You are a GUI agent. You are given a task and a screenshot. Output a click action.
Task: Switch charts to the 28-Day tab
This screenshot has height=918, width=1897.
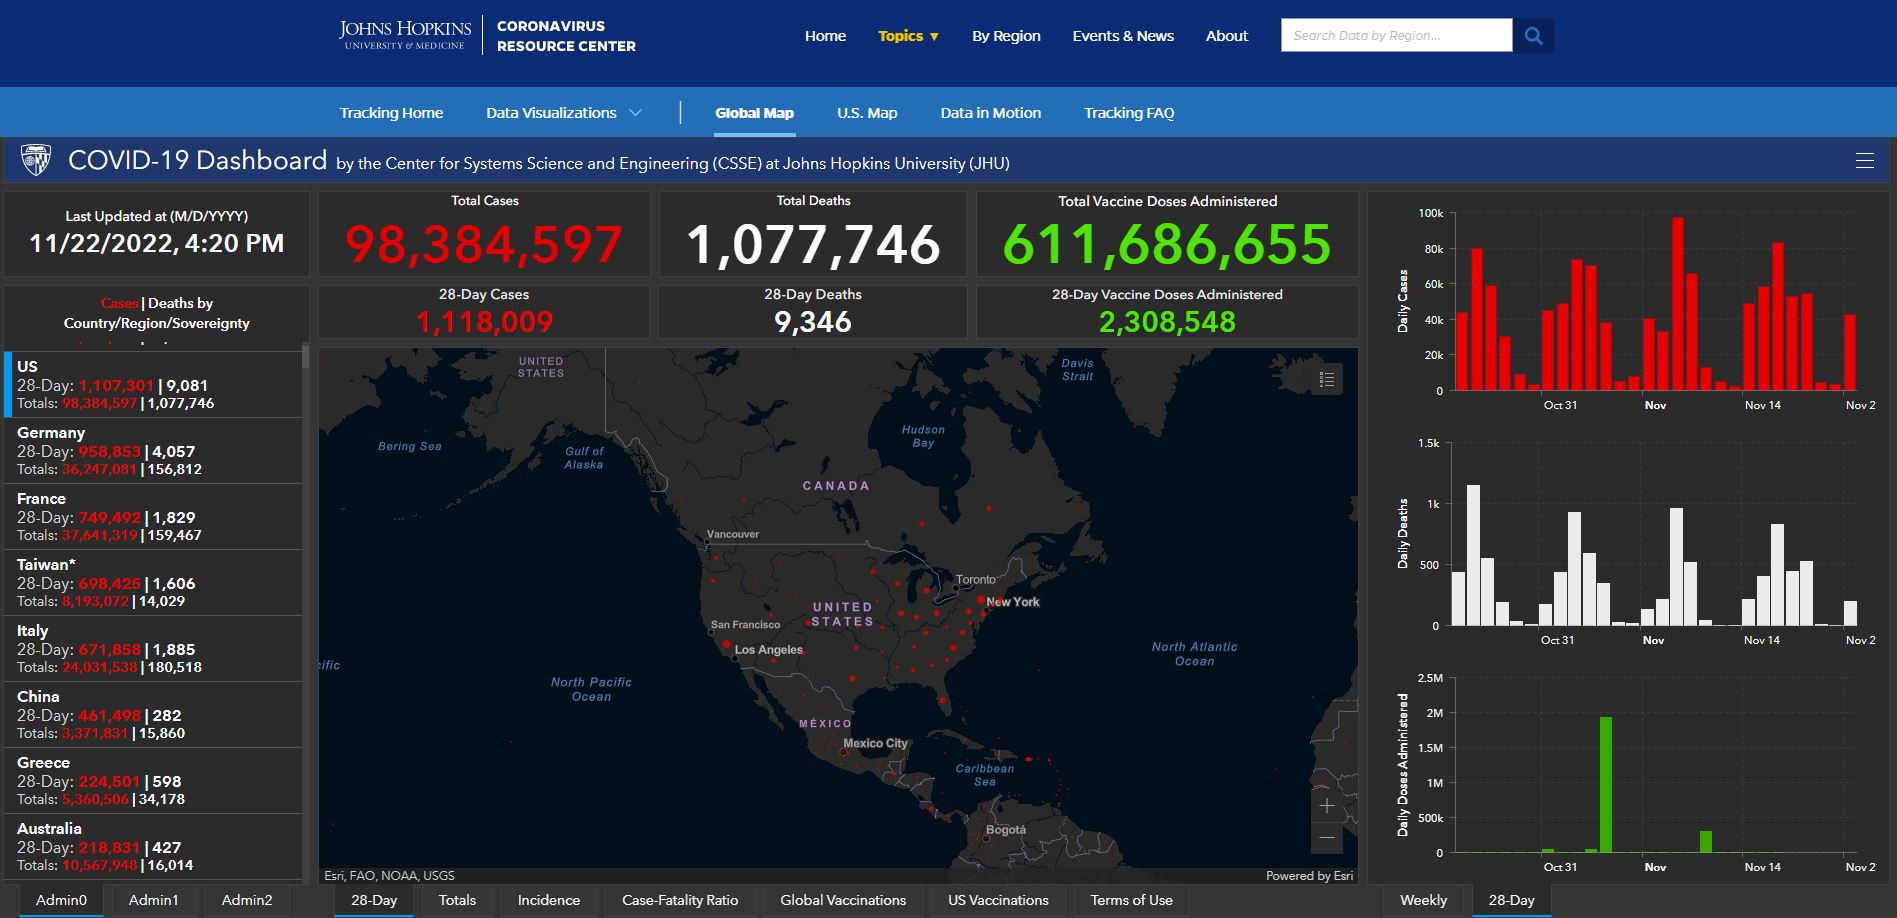tap(1511, 900)
